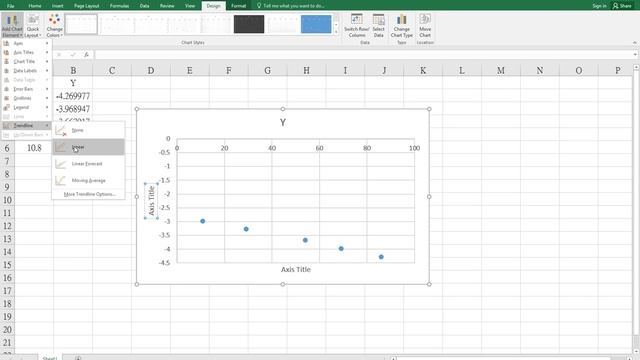Open the Legend submenu item
640x360 pixels.
26,107
